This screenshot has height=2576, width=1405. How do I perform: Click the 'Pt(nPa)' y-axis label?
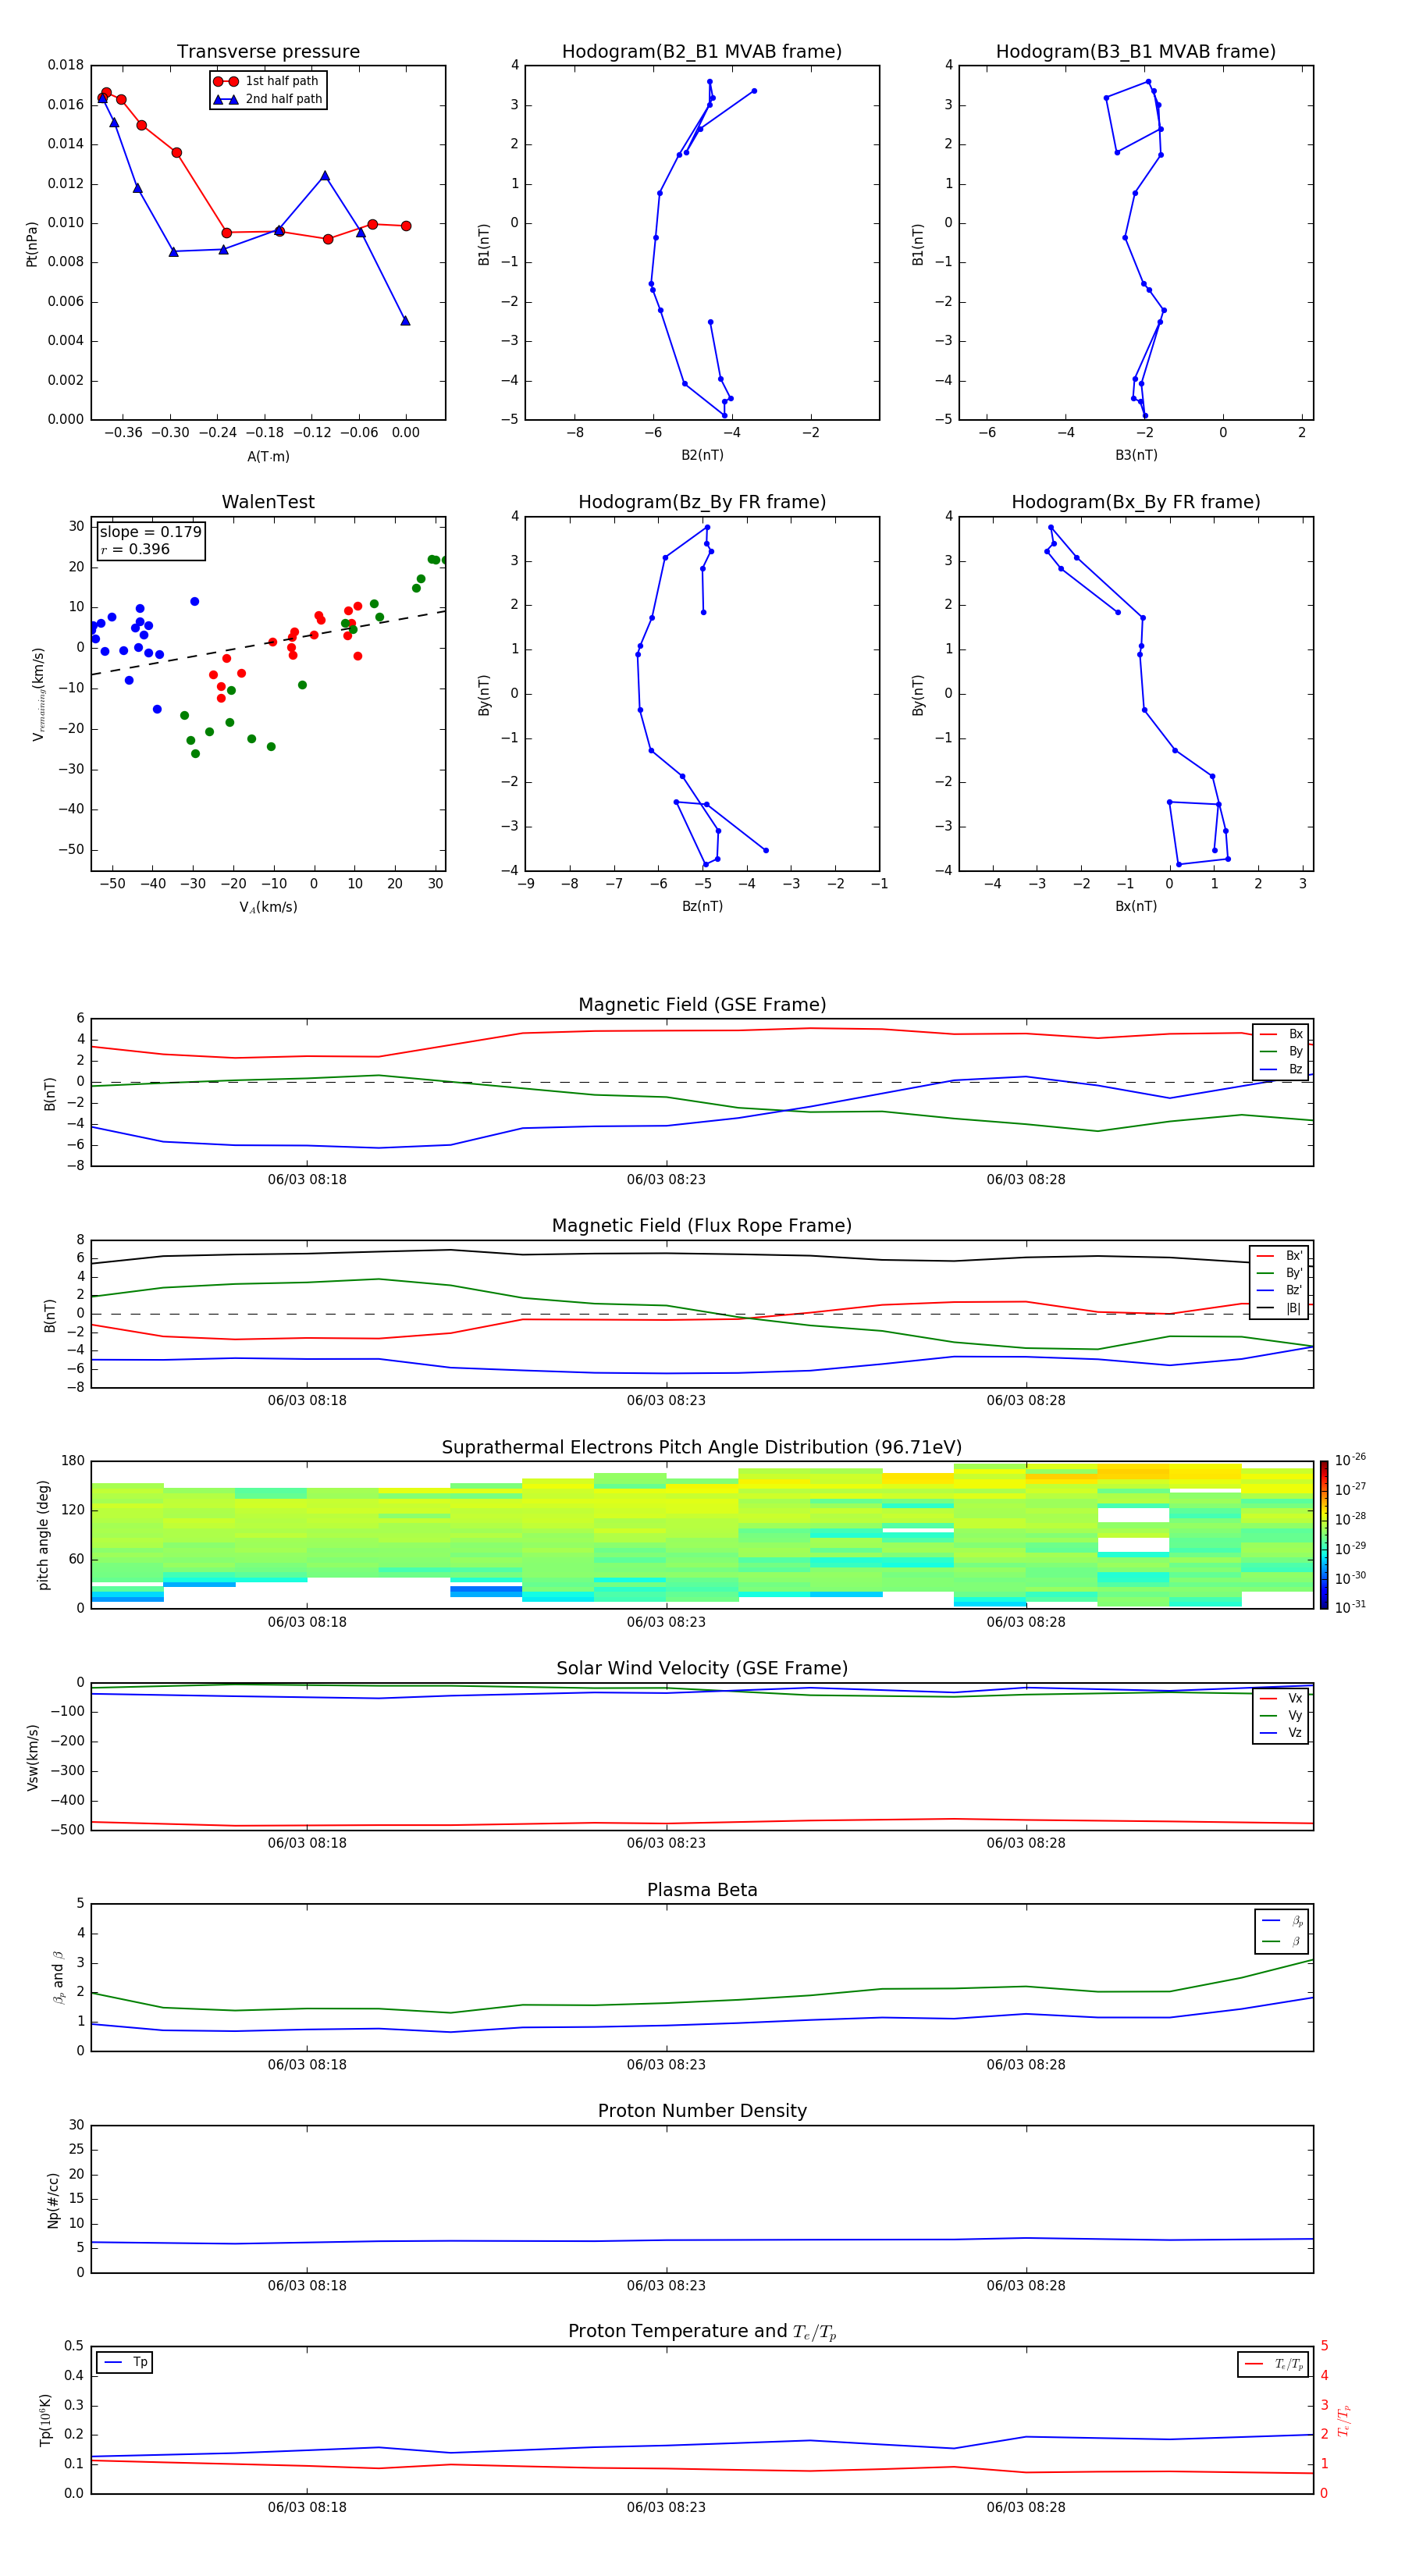point(31,243)
